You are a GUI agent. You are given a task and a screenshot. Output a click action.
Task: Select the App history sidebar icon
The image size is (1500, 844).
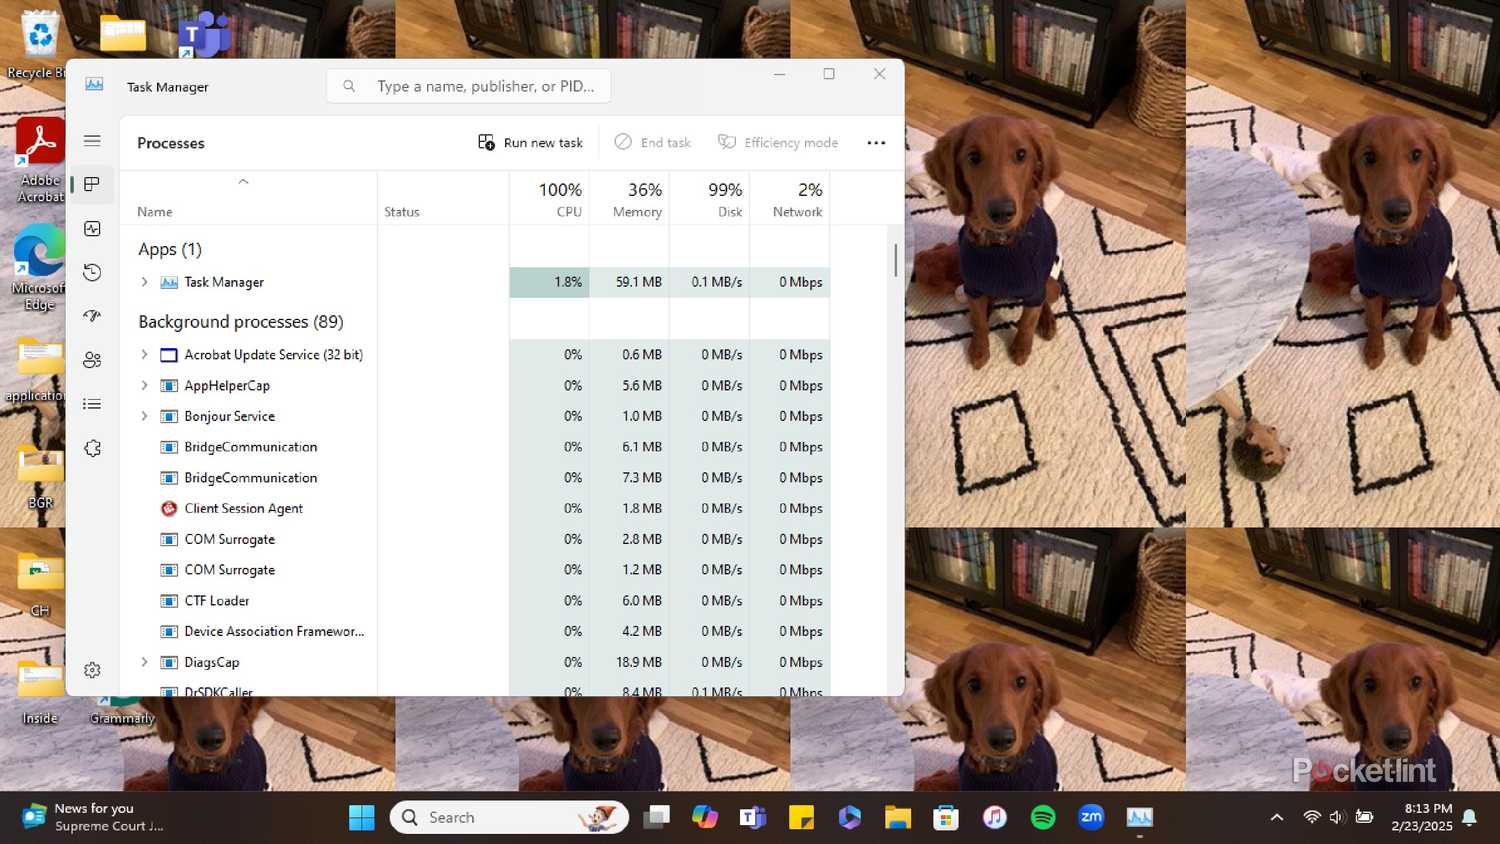click(92, 272)
